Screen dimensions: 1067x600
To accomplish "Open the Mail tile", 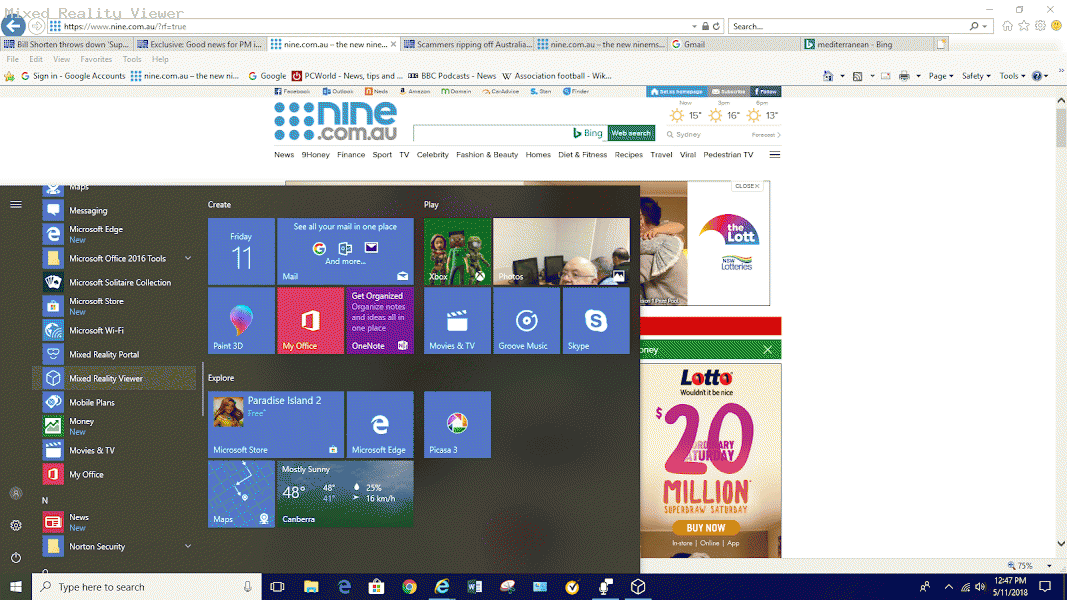I will [x=345, y=251].
